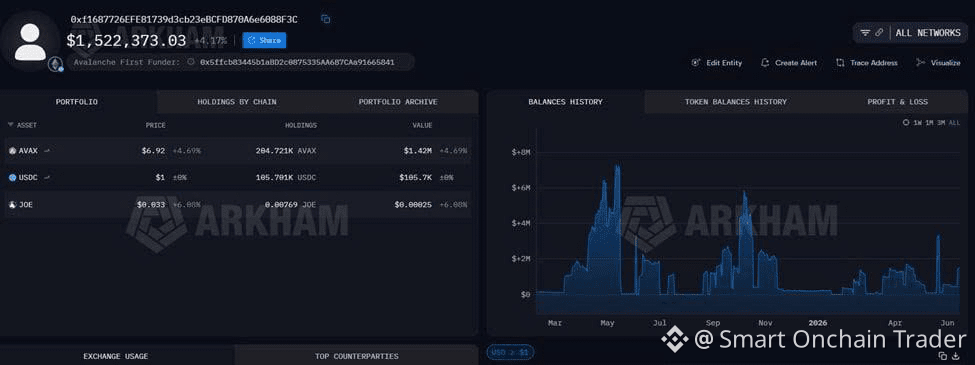Screen dimensions: 975x365
Task: Open the HOLDINGS BY CHAIN tab
Action: click(237, 102)
